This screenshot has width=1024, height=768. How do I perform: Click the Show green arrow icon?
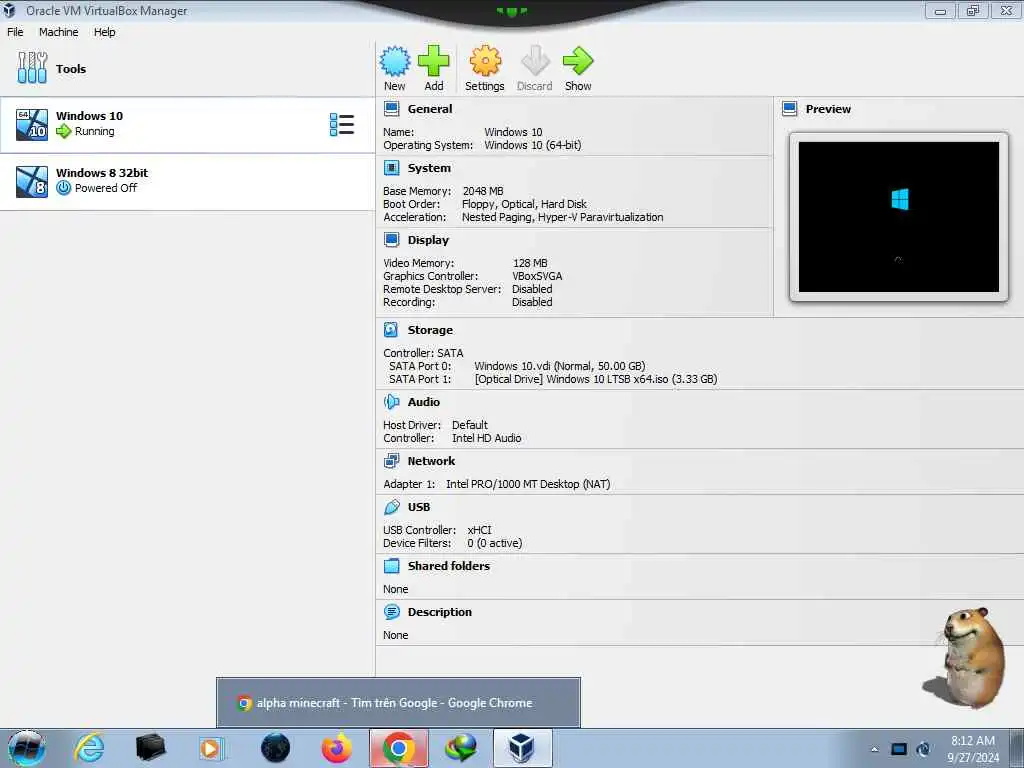[x=578, y=61]
